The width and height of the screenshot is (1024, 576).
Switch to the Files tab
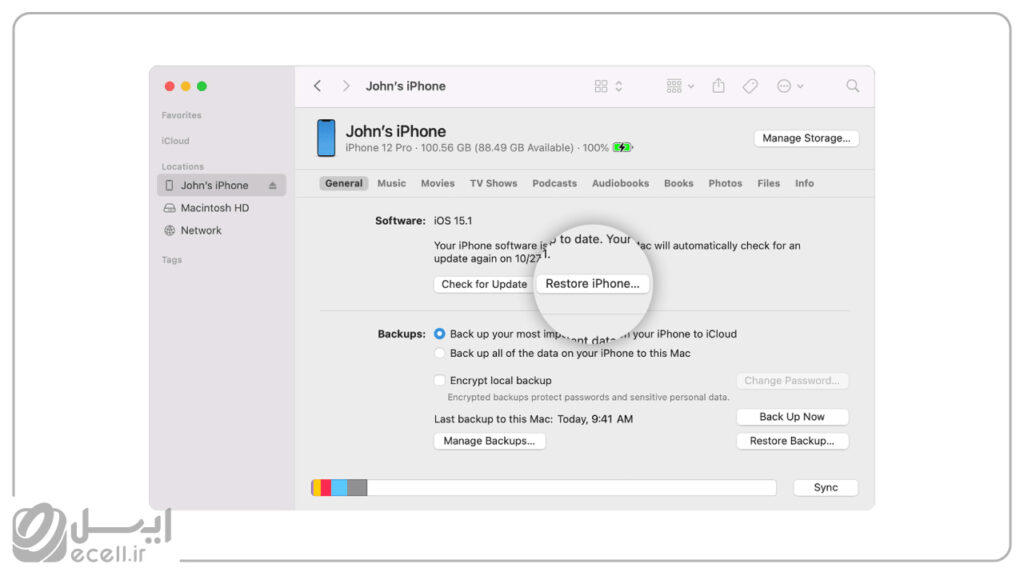(769, 184)
